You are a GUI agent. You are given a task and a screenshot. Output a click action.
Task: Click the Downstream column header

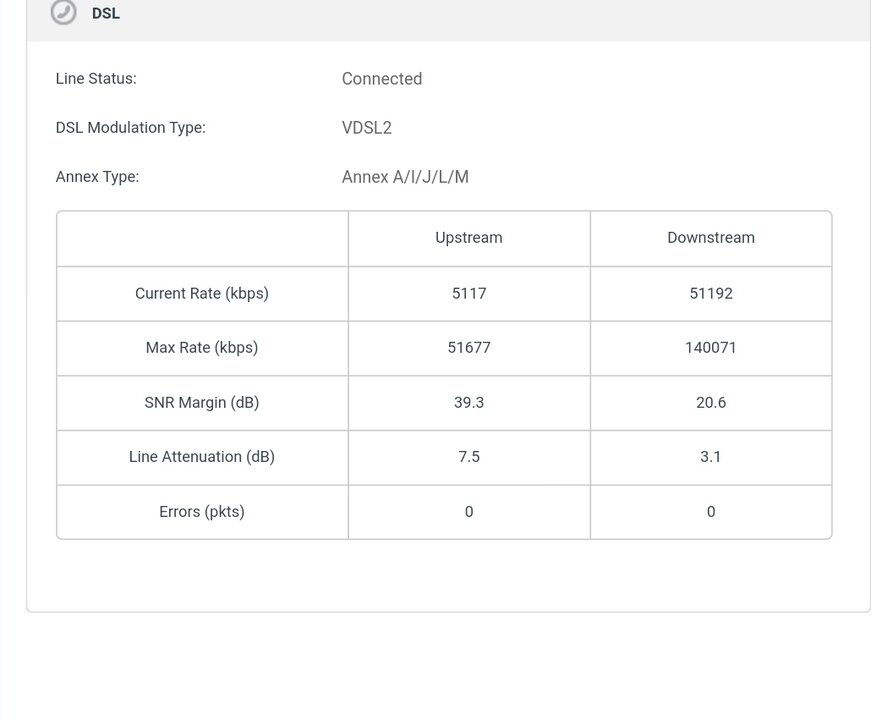[x=711, y=238]
